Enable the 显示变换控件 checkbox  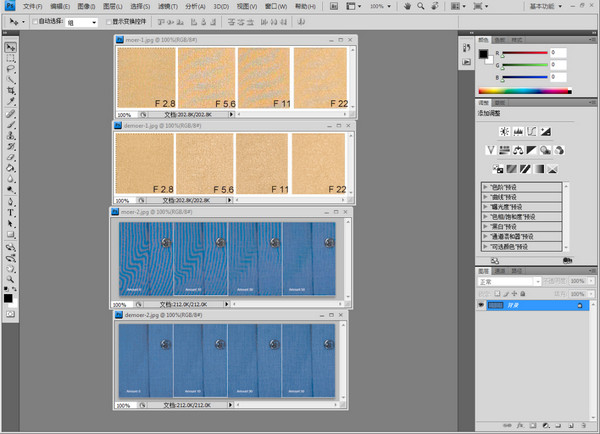pos(110,21)
